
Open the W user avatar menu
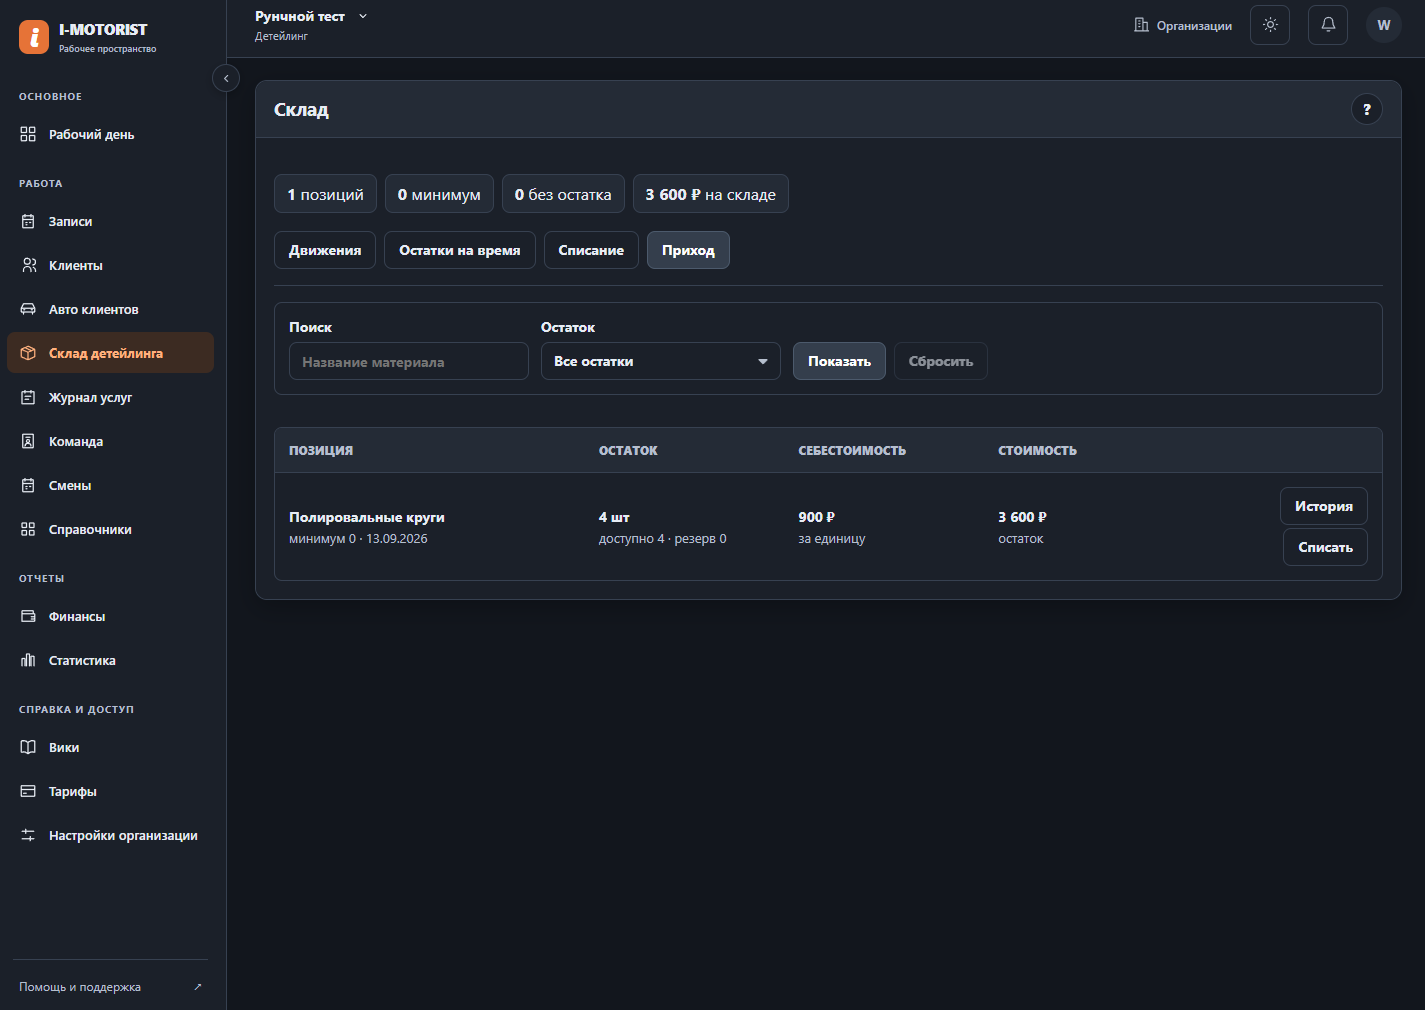coord(1384,25)
